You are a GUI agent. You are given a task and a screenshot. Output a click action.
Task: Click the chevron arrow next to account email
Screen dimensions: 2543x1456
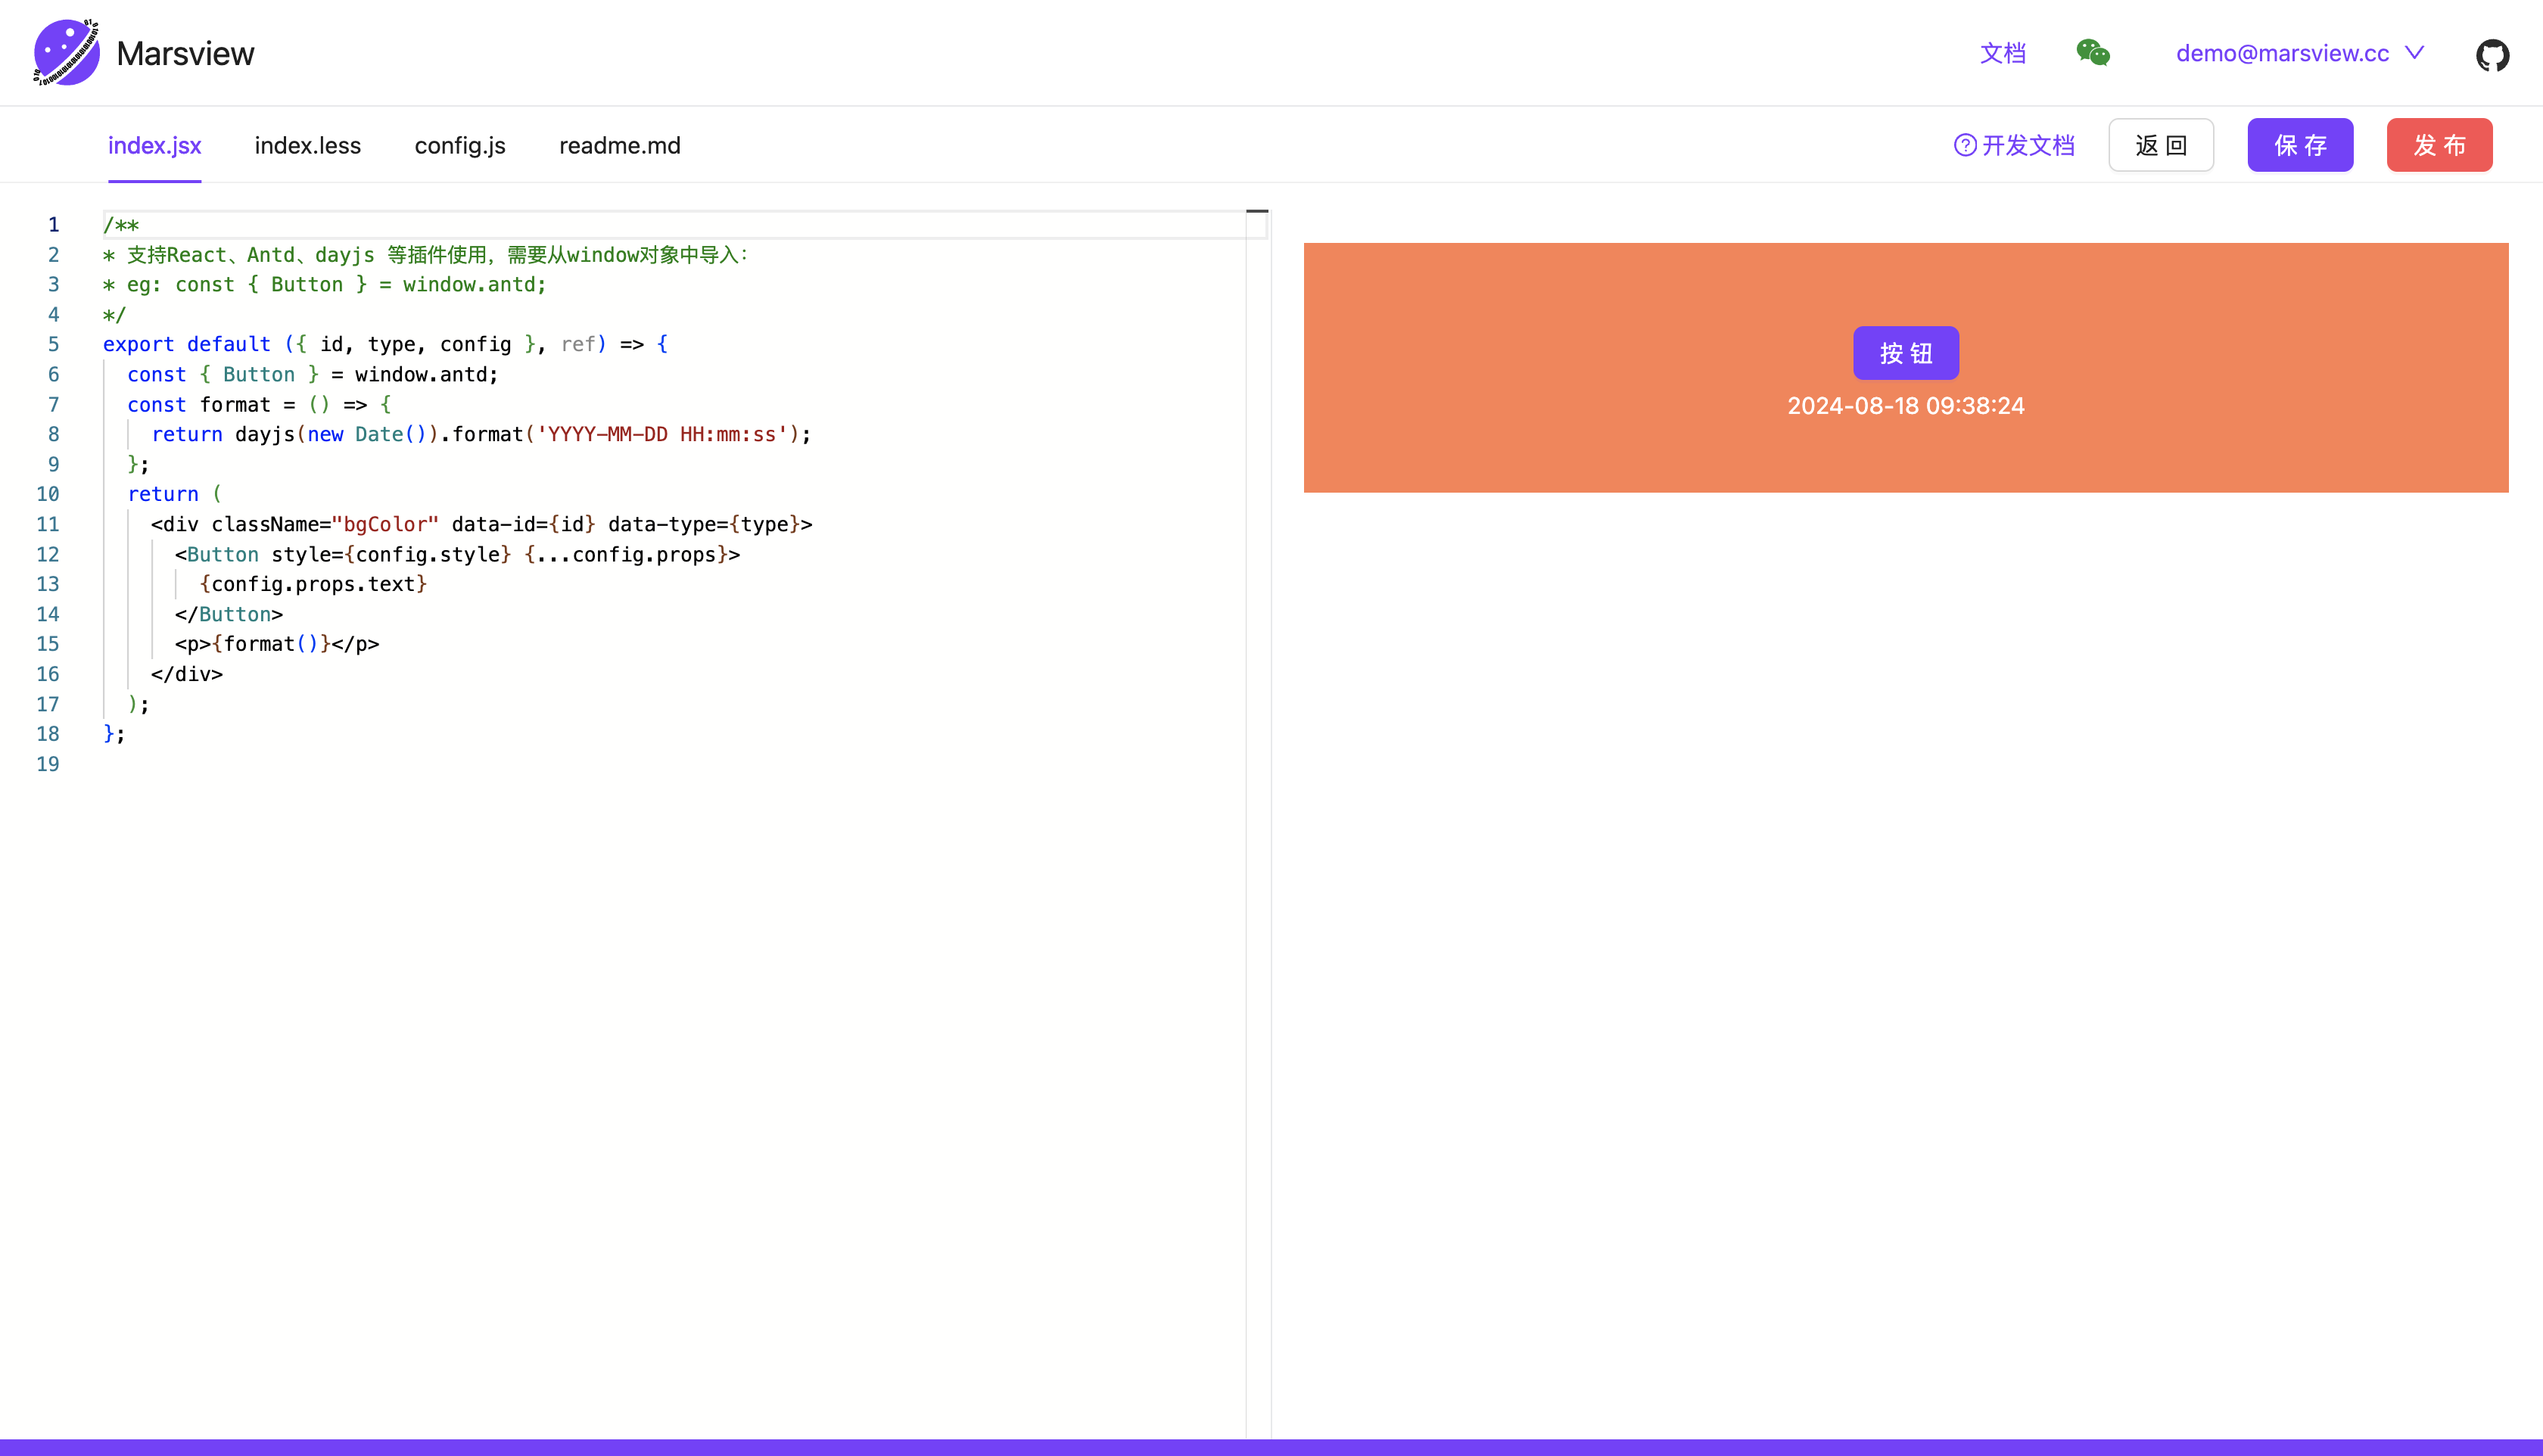click(x=2415, y=52)
